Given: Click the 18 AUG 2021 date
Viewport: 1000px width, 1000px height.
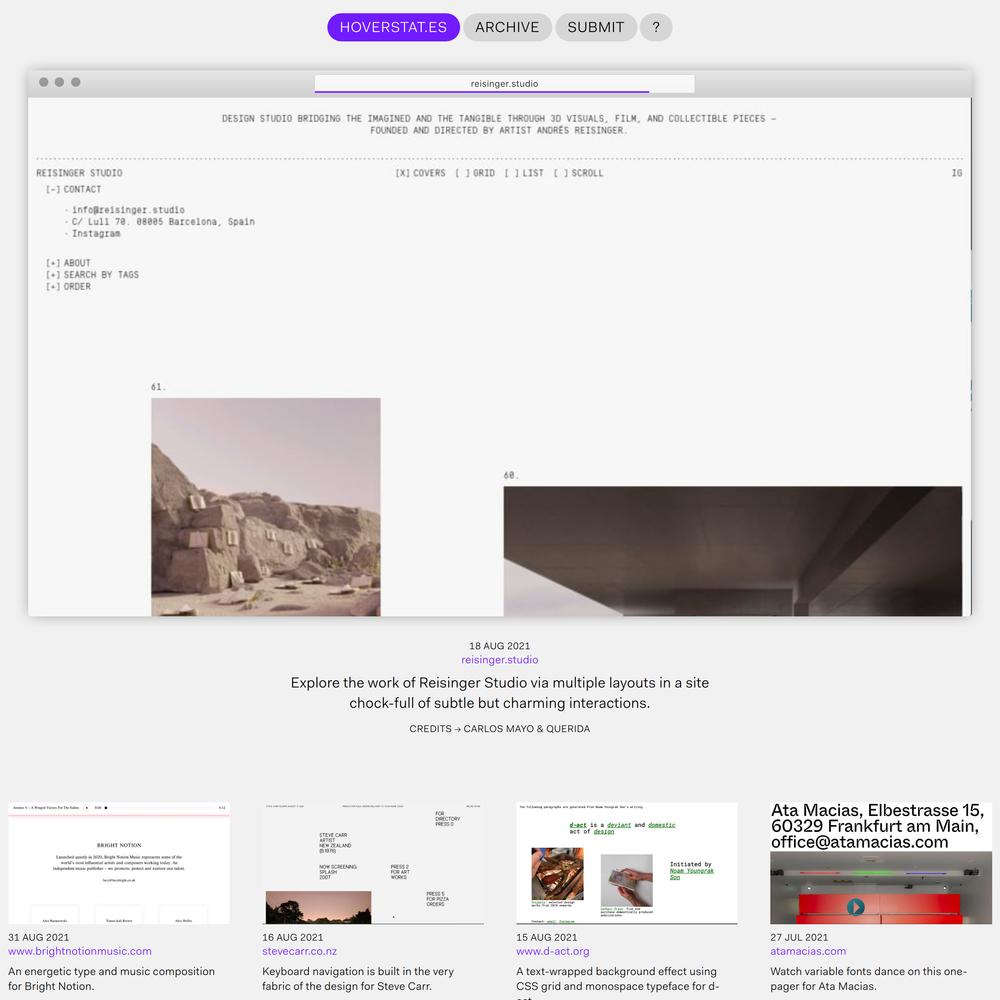Looking at the screenshot, I should pos(499,646).
